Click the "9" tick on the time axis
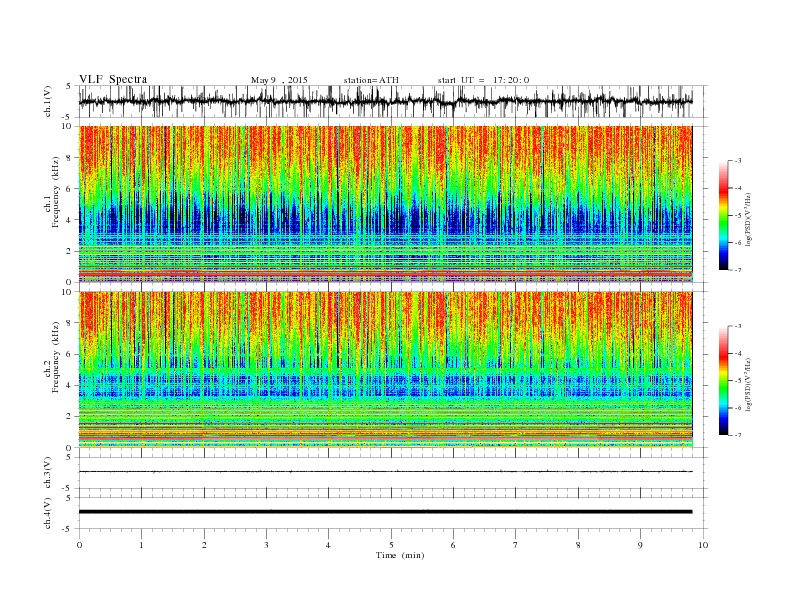792x612 pixels. (640, 545)
